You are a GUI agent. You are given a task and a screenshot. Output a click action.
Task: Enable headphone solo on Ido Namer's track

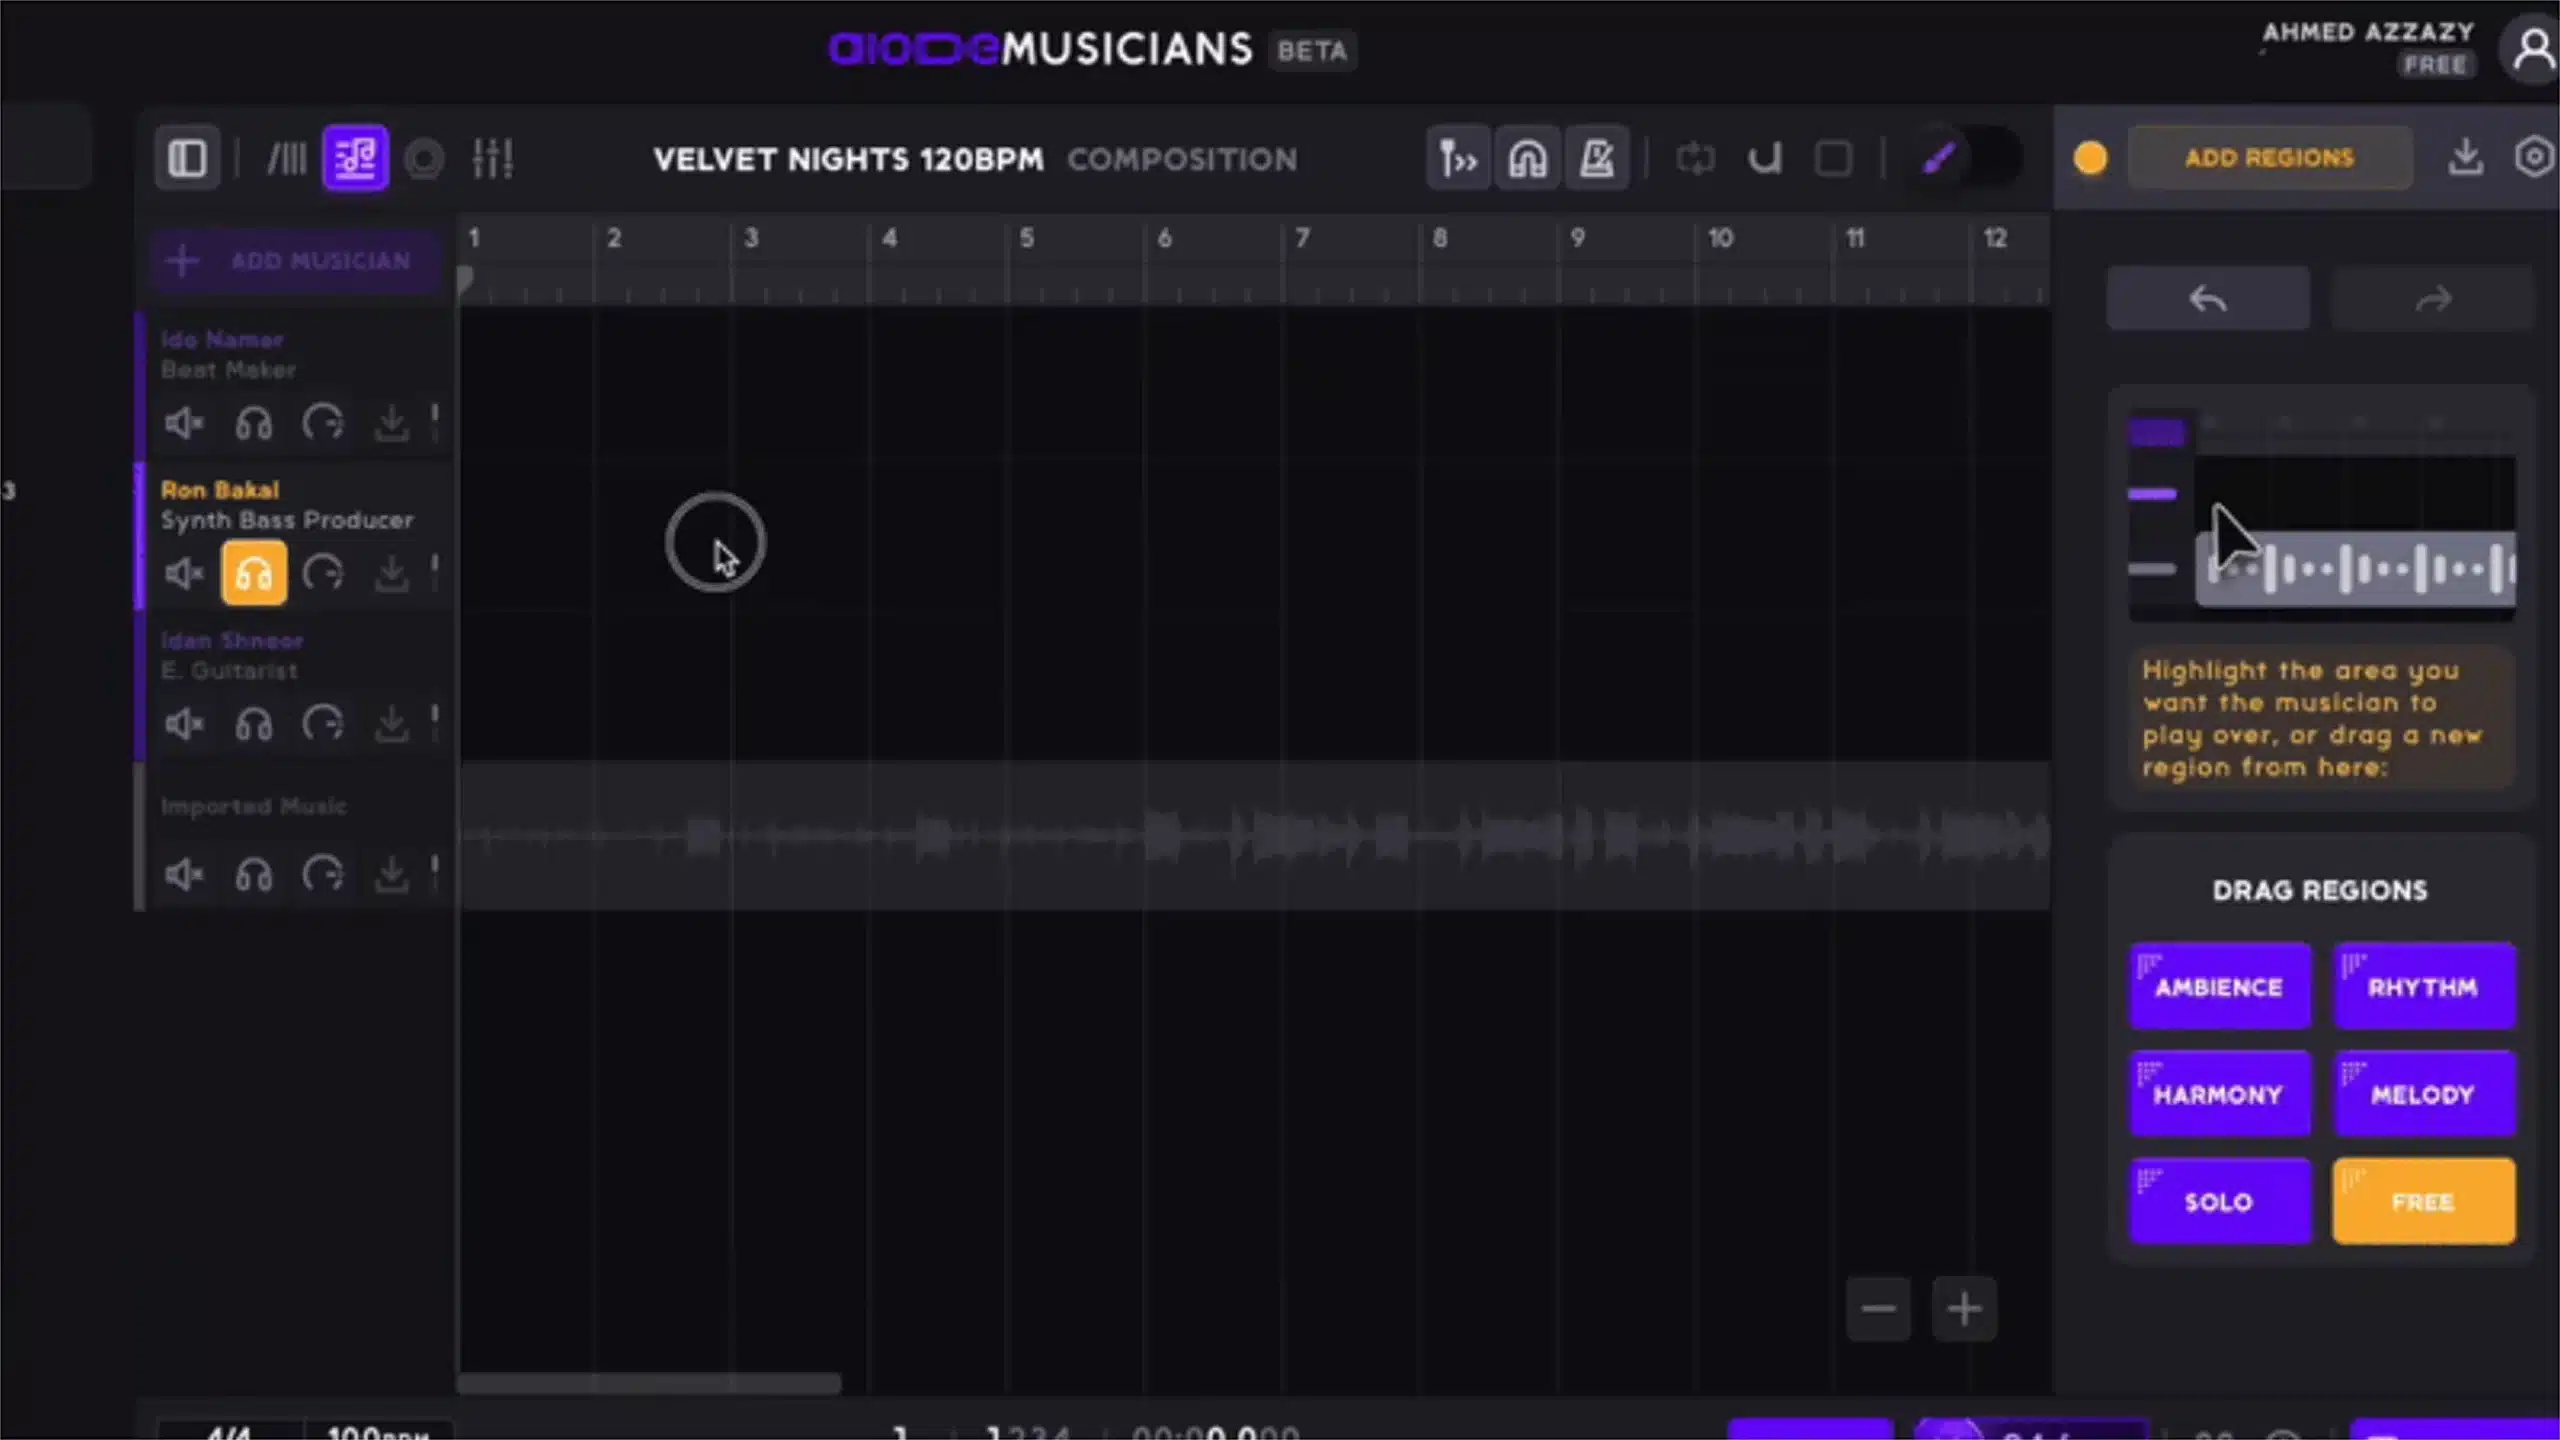point(254,422)
